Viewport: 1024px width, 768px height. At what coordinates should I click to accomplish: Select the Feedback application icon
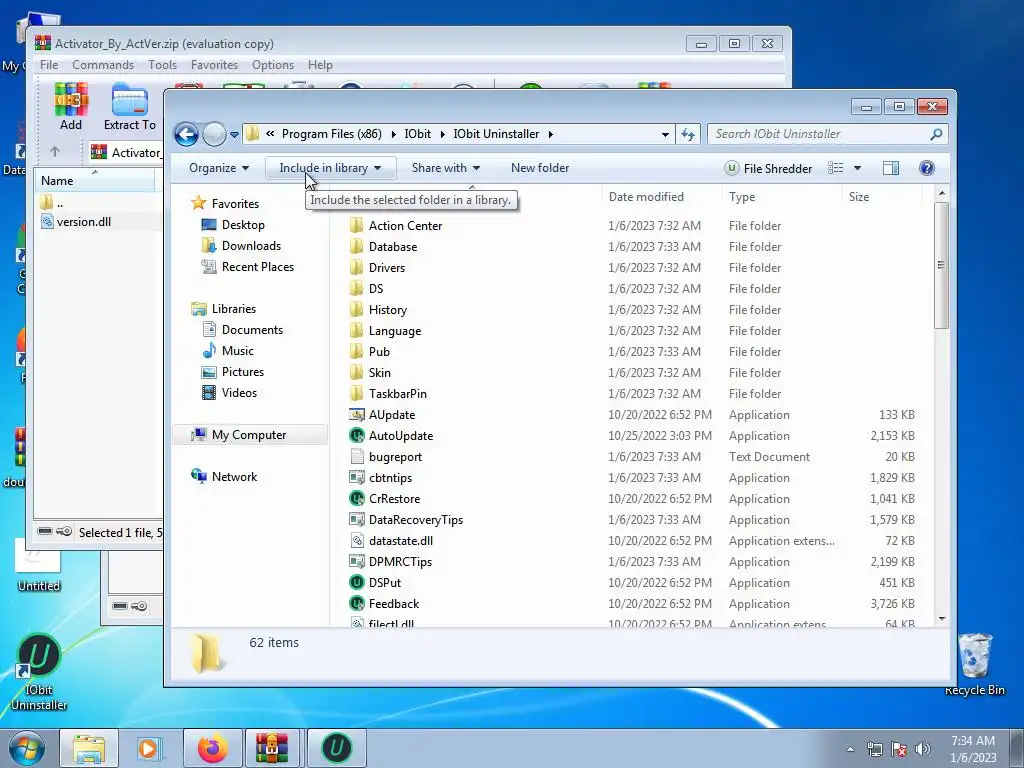coord(357,603)
